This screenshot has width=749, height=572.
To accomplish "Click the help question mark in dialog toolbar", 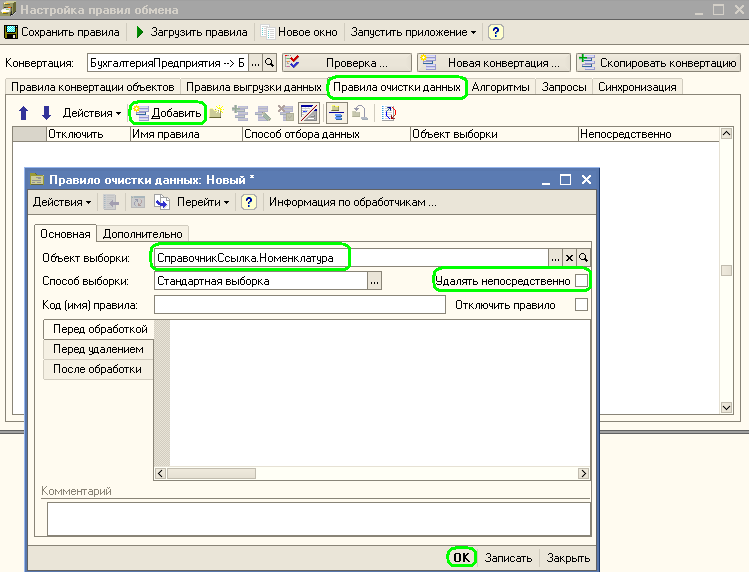I will (248, 202).
